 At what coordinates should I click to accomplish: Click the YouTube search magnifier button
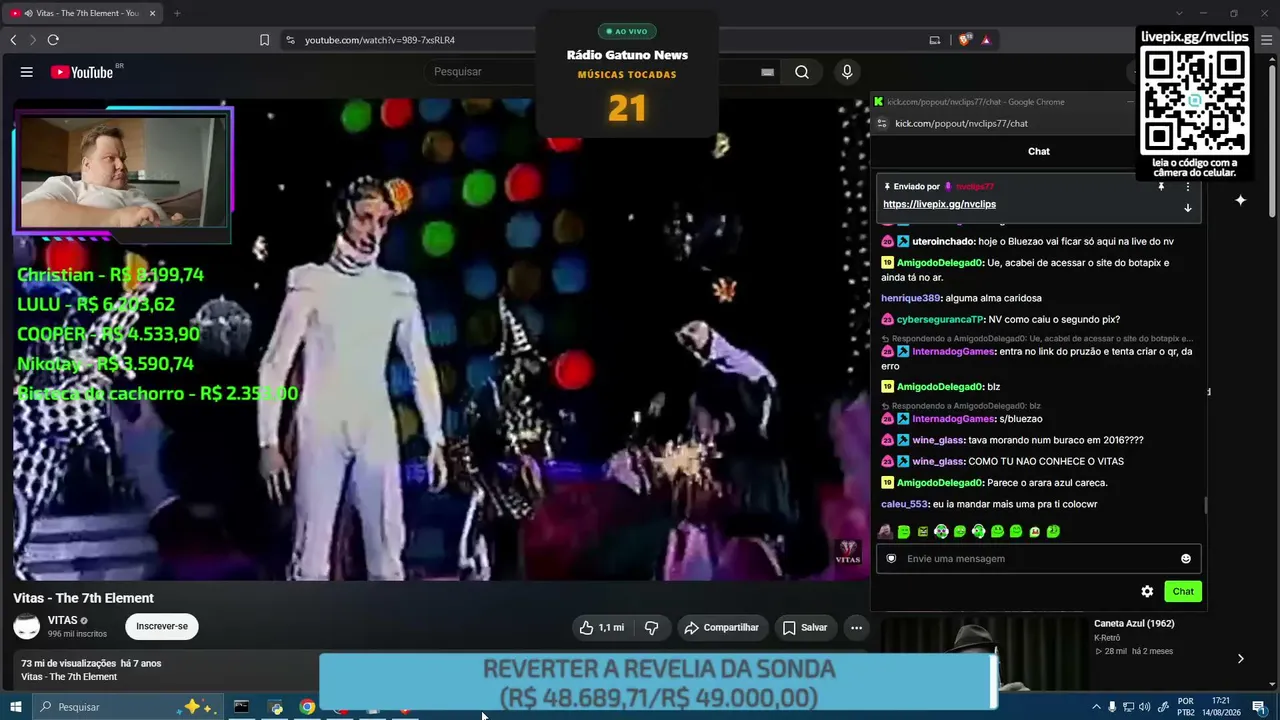pyautogui.click(x=802, y=72)
